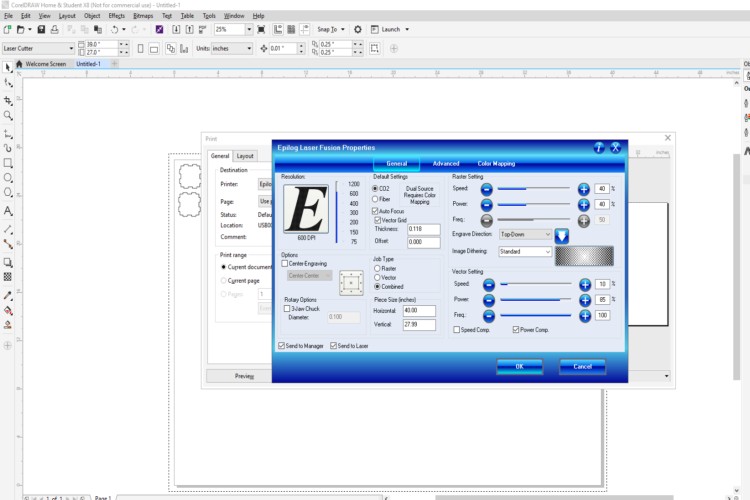Increase Raster Speed with plus button
750x500 pixels.
click(x=584, y=189)
